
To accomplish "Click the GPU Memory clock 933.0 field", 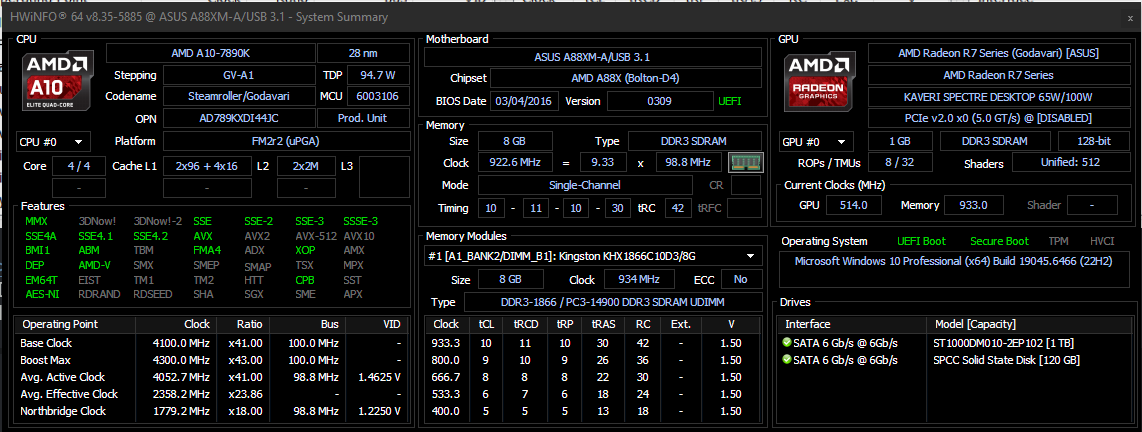I will [972, 205].
